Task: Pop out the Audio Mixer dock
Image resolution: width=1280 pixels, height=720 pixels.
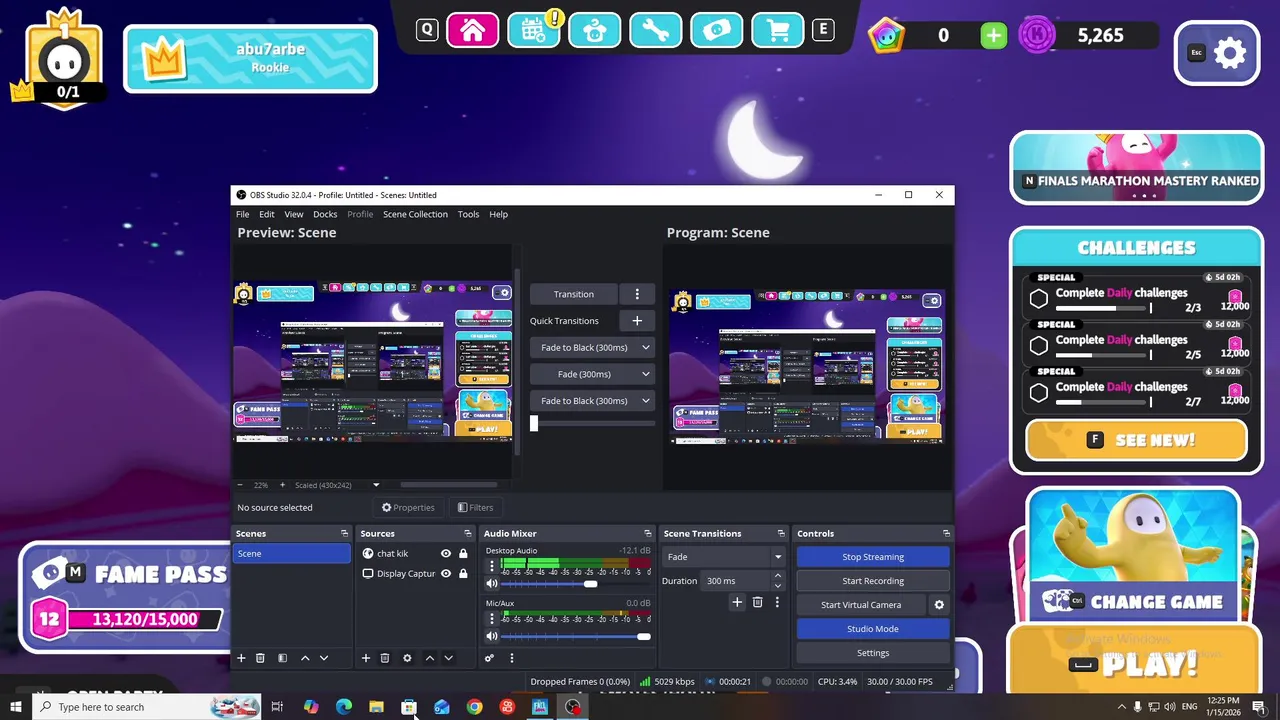Action: [x=647, y=534]
